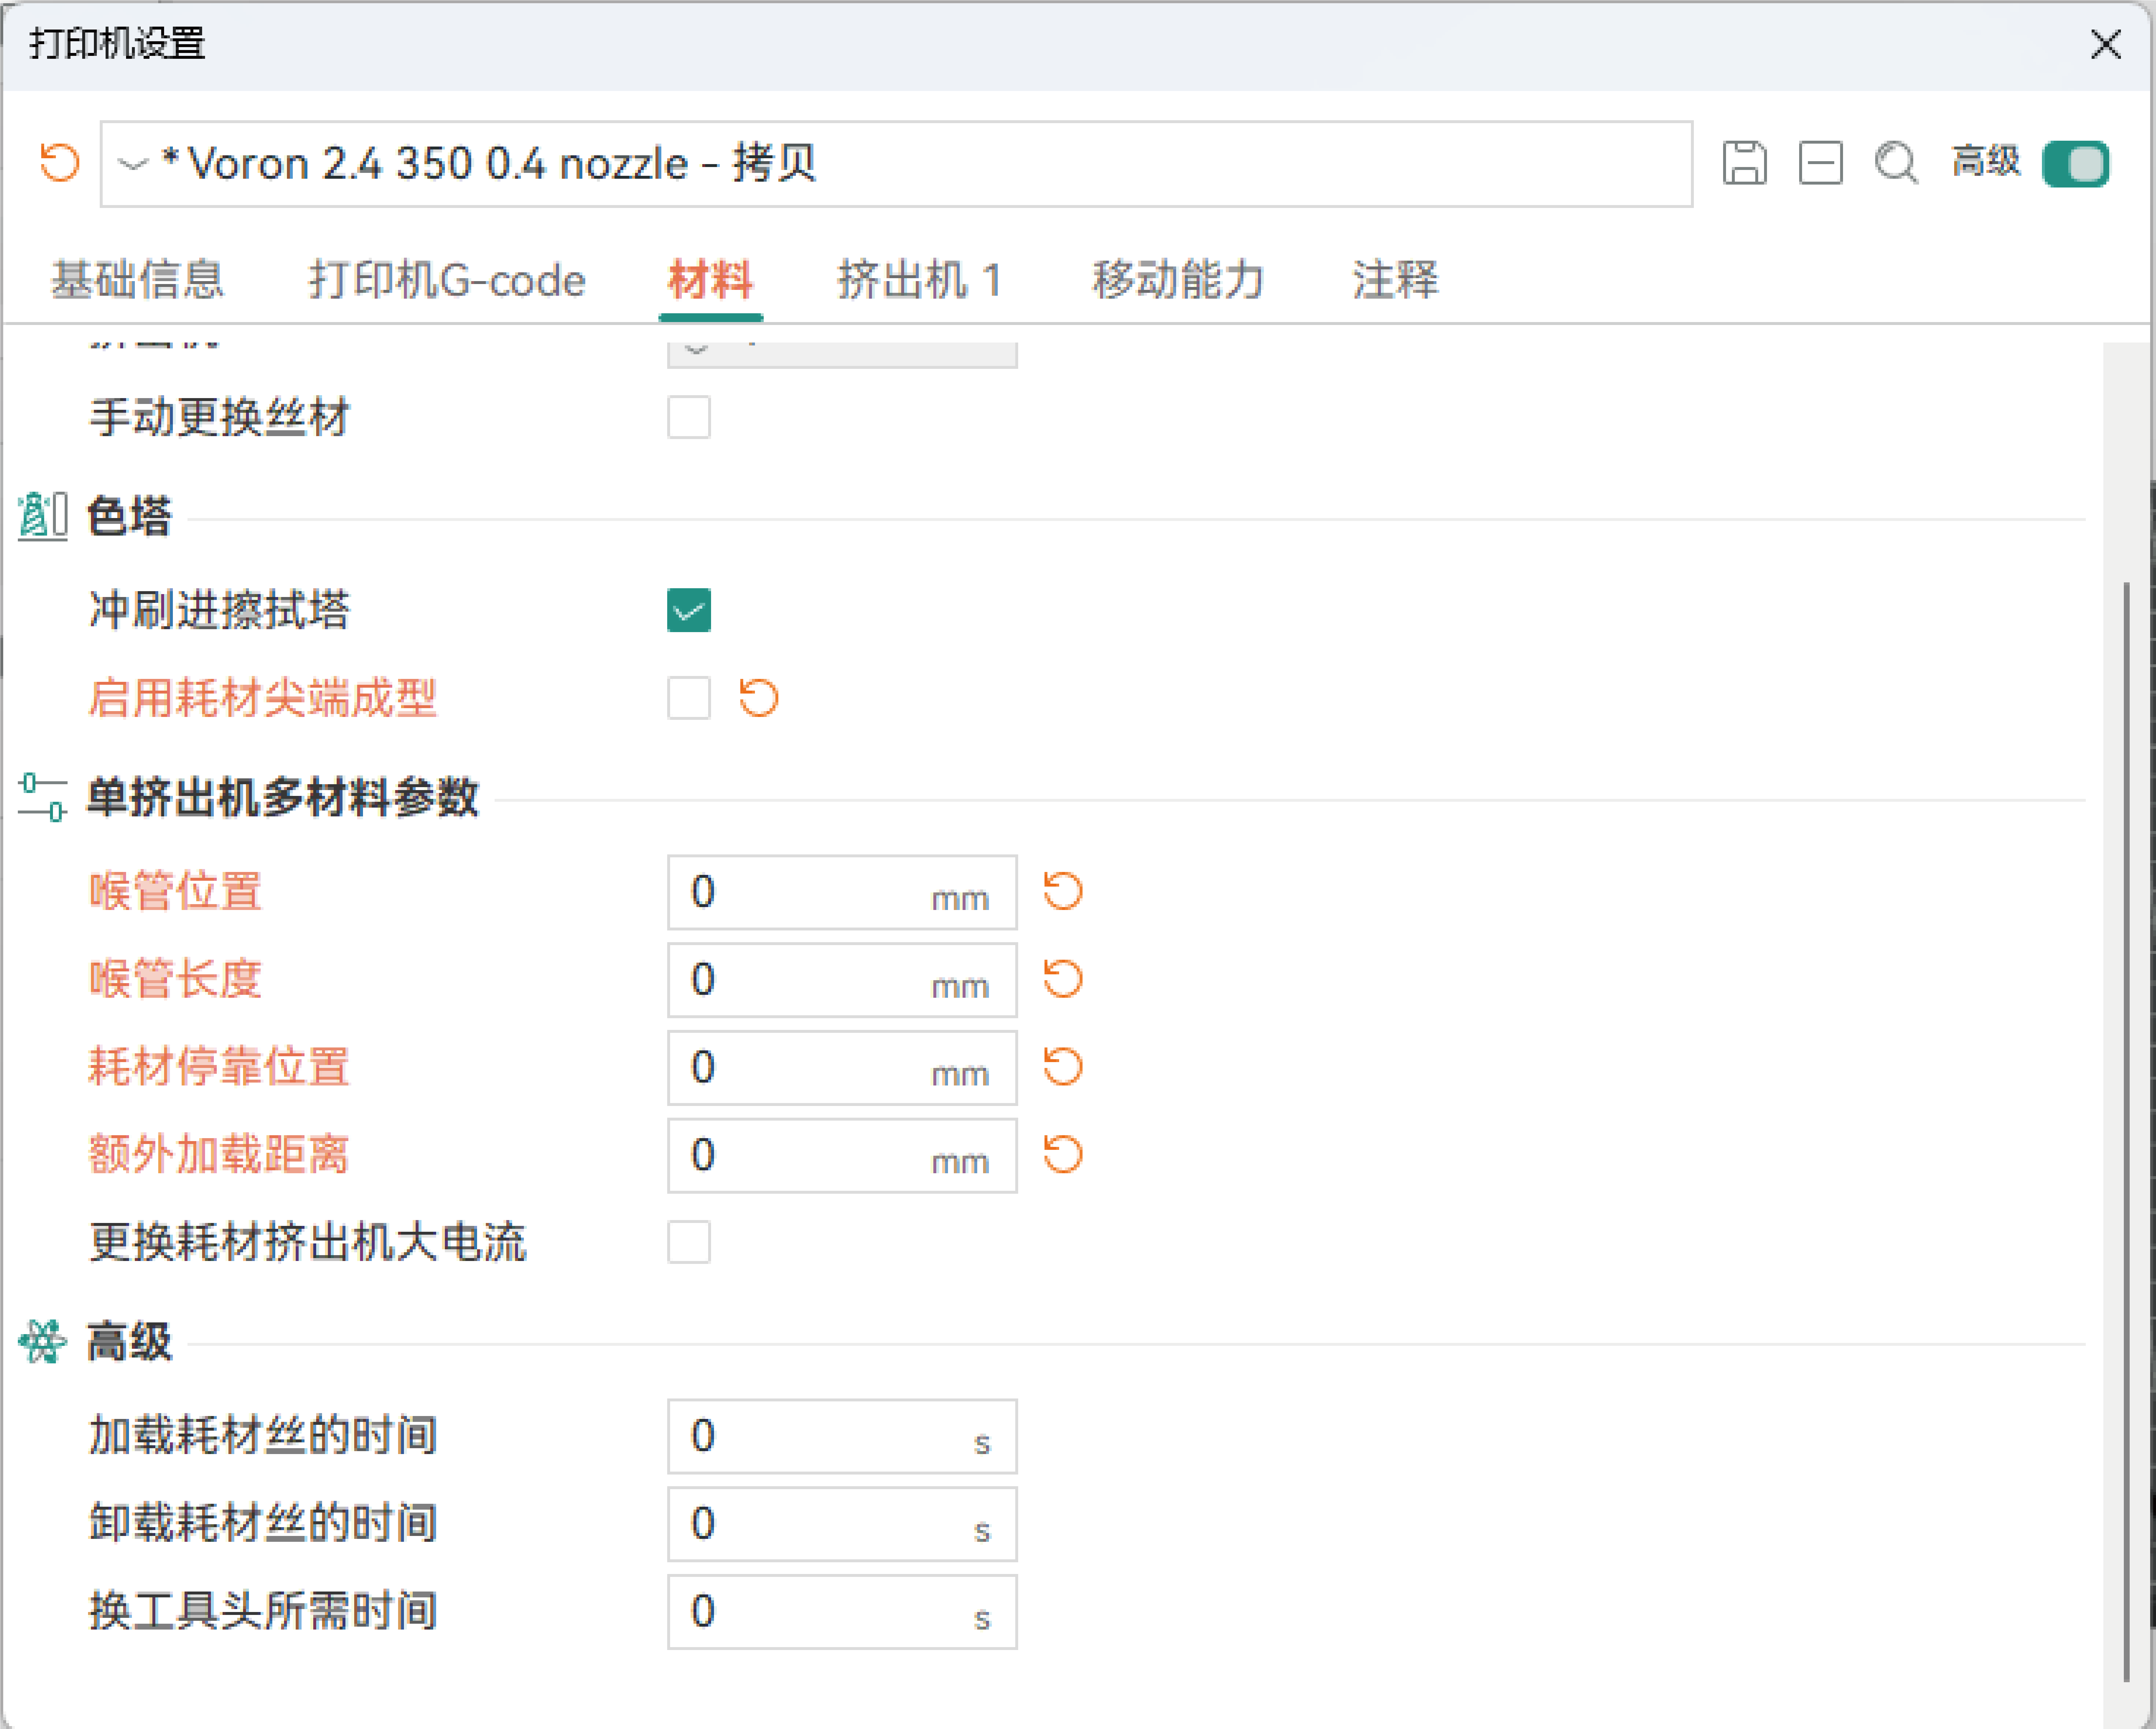Uncheck the 冲刷进擦拭塔 checkbox
This screenshot has width=2156, height=1729.
pyautogui.click(x=689, y=610)
